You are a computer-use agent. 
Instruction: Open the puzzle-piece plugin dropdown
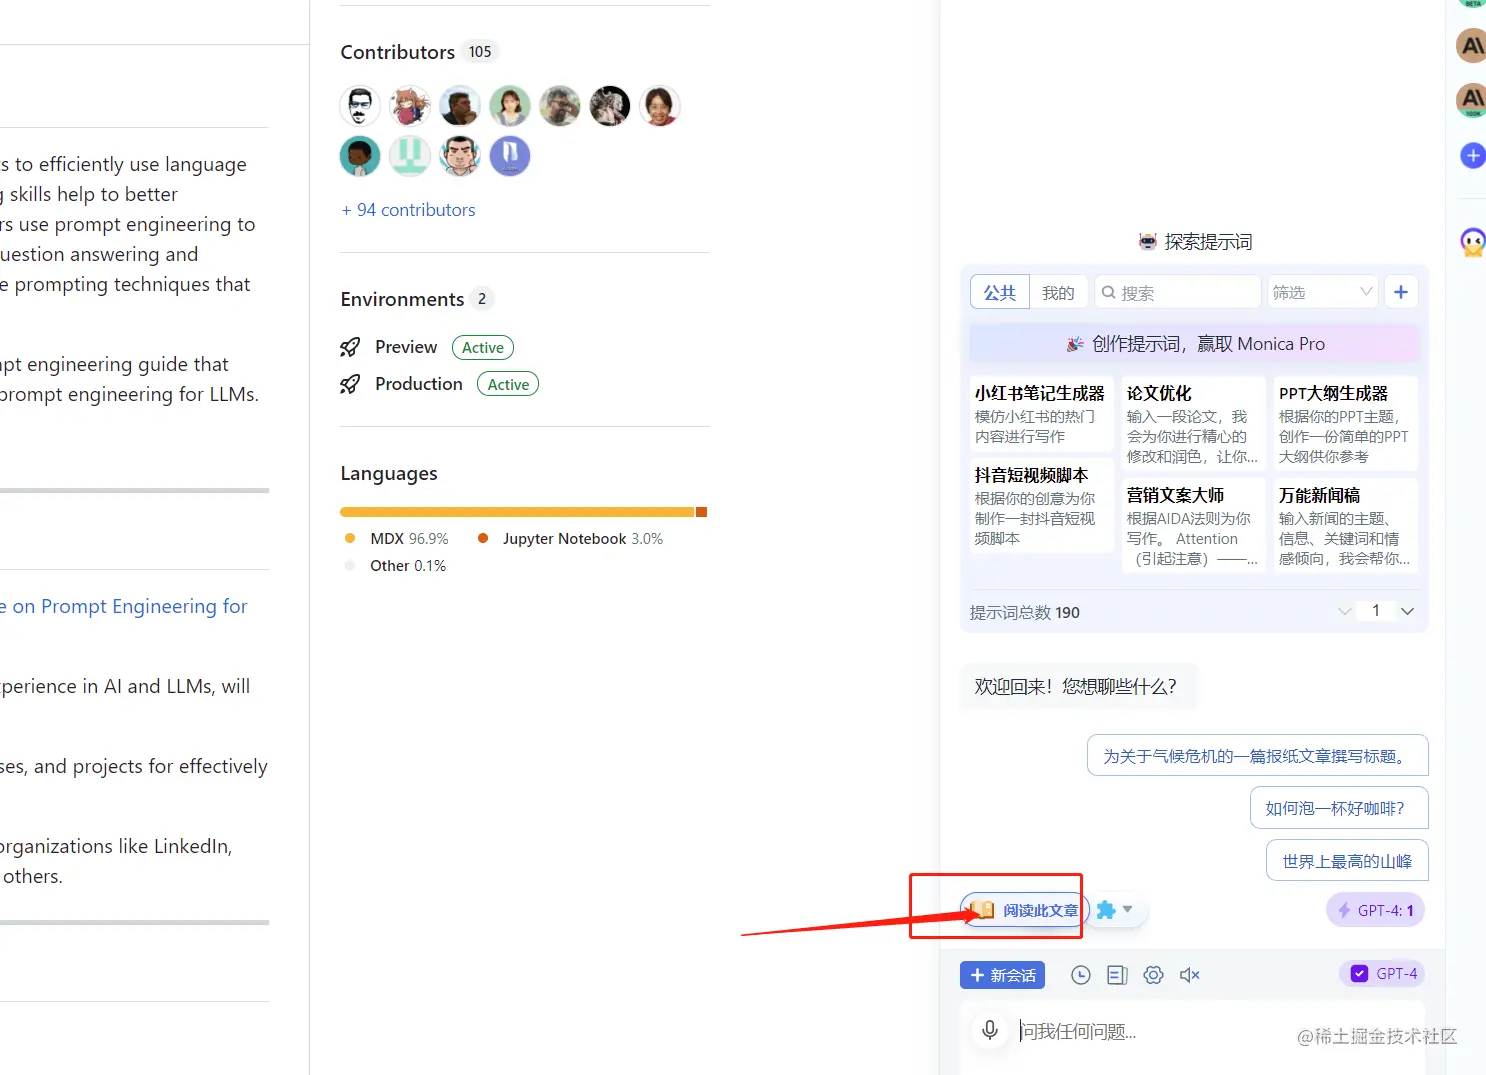[1114, 910]
